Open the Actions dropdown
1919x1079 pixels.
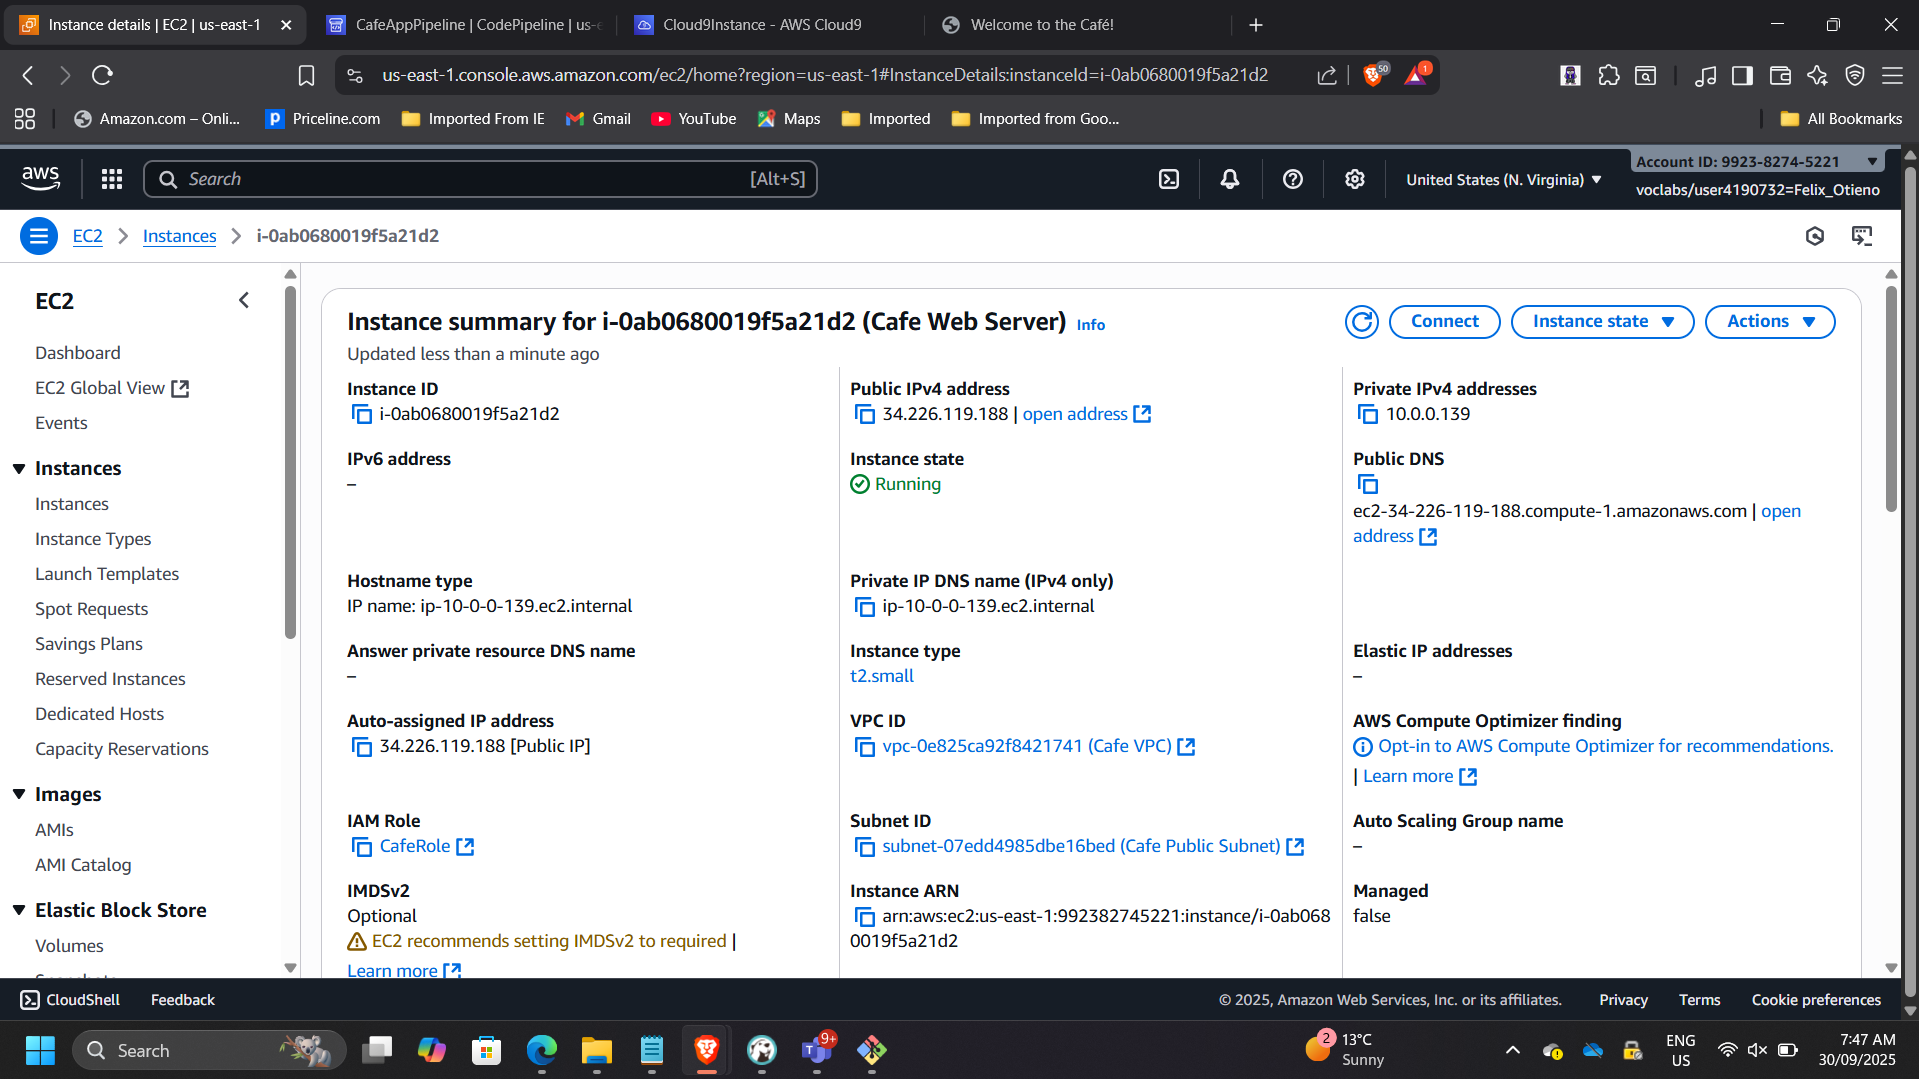tap(1769, 321)
